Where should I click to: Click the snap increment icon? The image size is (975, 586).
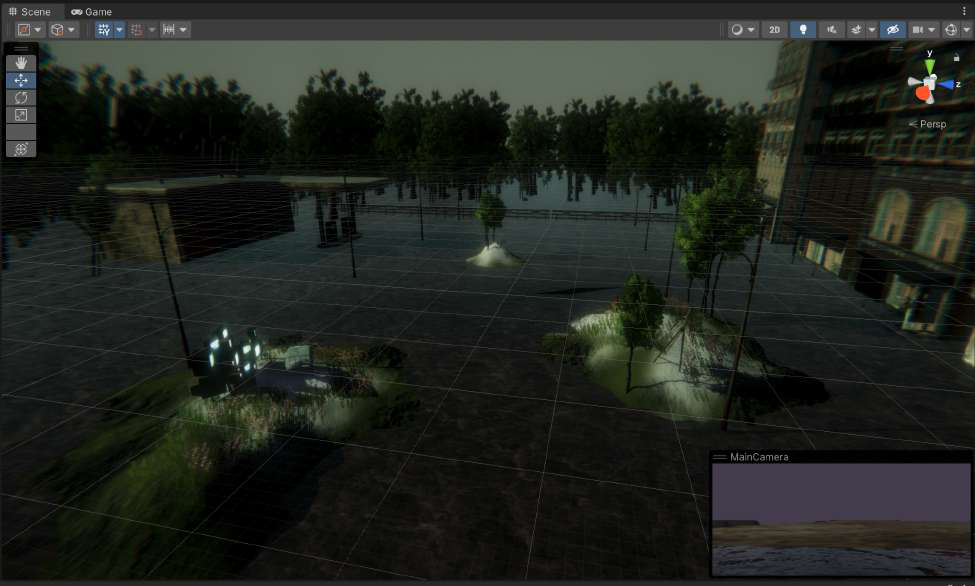pos(169,30)
